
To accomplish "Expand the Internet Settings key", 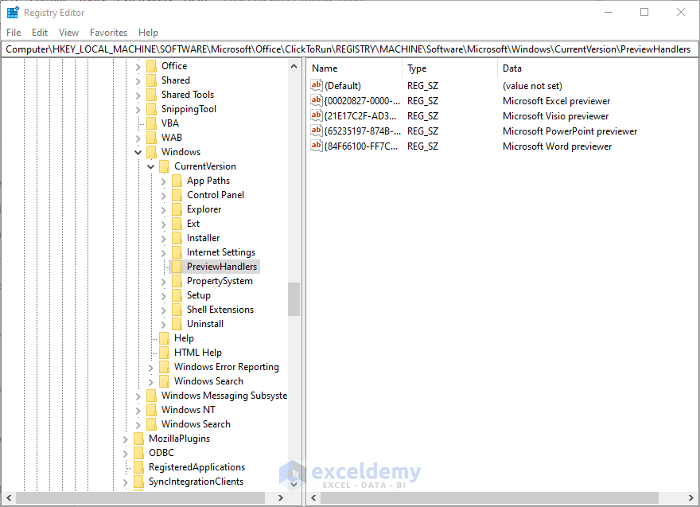I will (x=163, y=253).
